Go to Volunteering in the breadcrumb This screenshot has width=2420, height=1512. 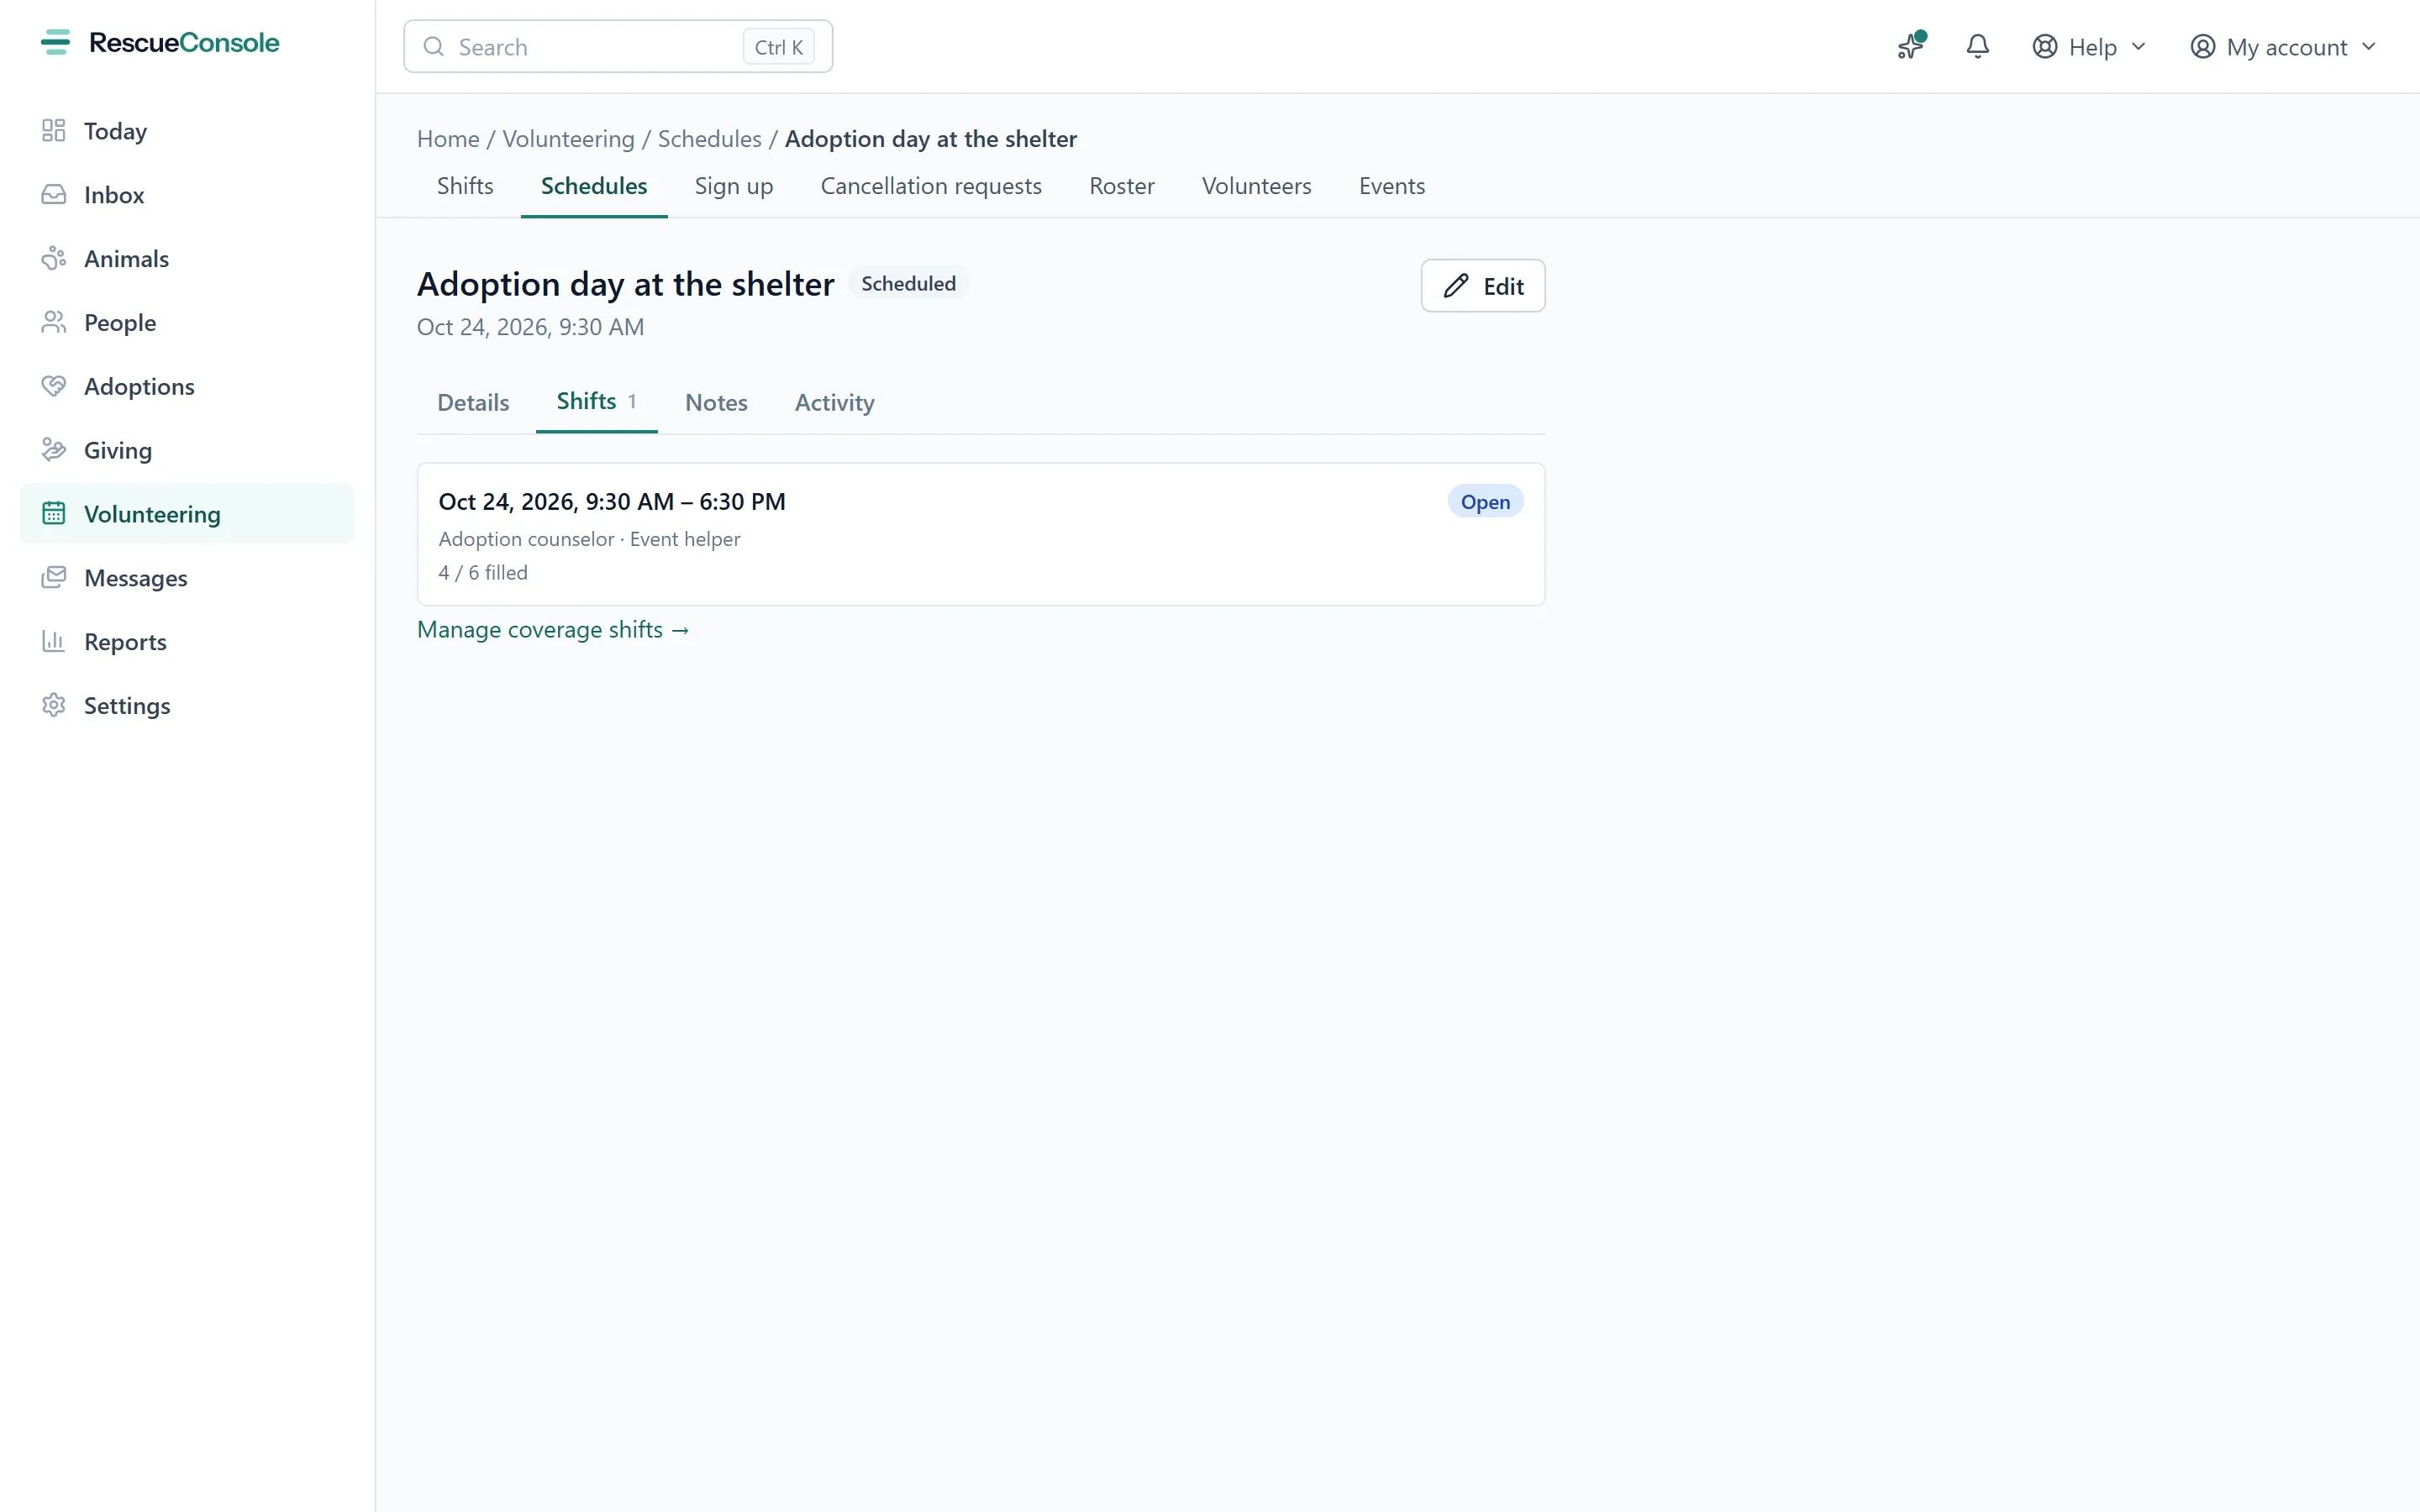[x=568, y=139]
